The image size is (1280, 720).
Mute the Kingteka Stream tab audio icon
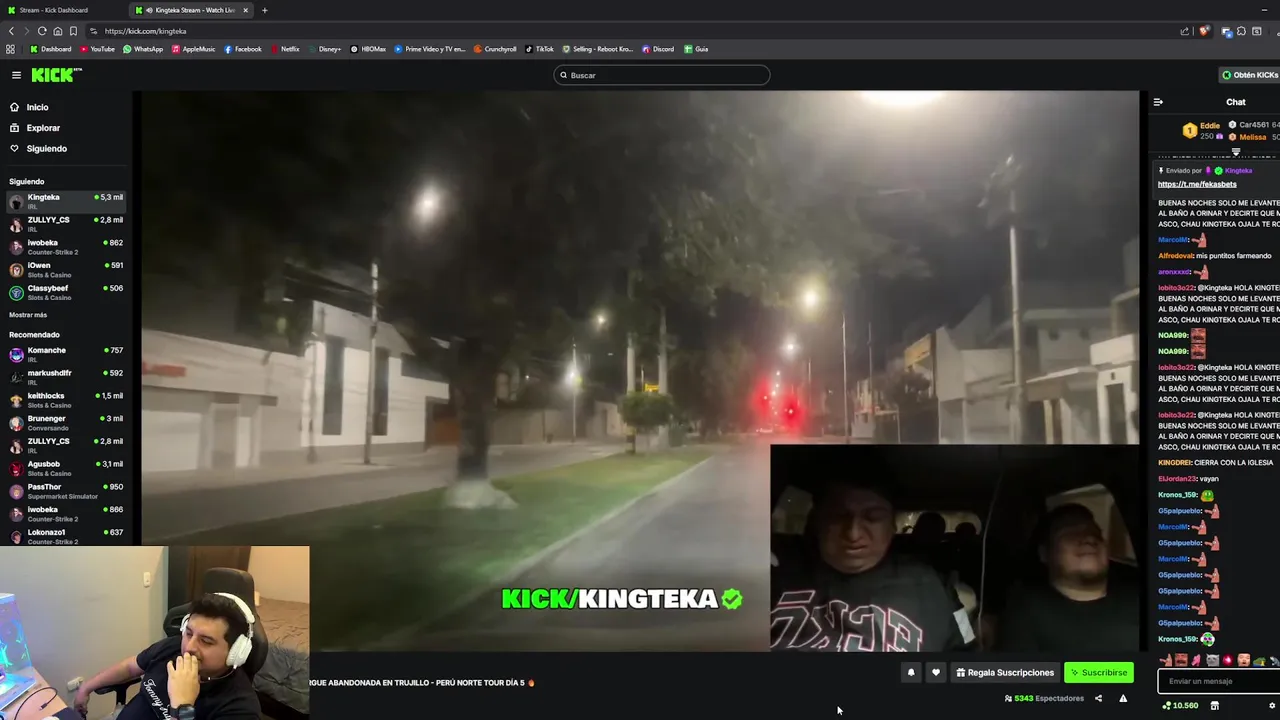pyautogui.click(x=149, y=10)
